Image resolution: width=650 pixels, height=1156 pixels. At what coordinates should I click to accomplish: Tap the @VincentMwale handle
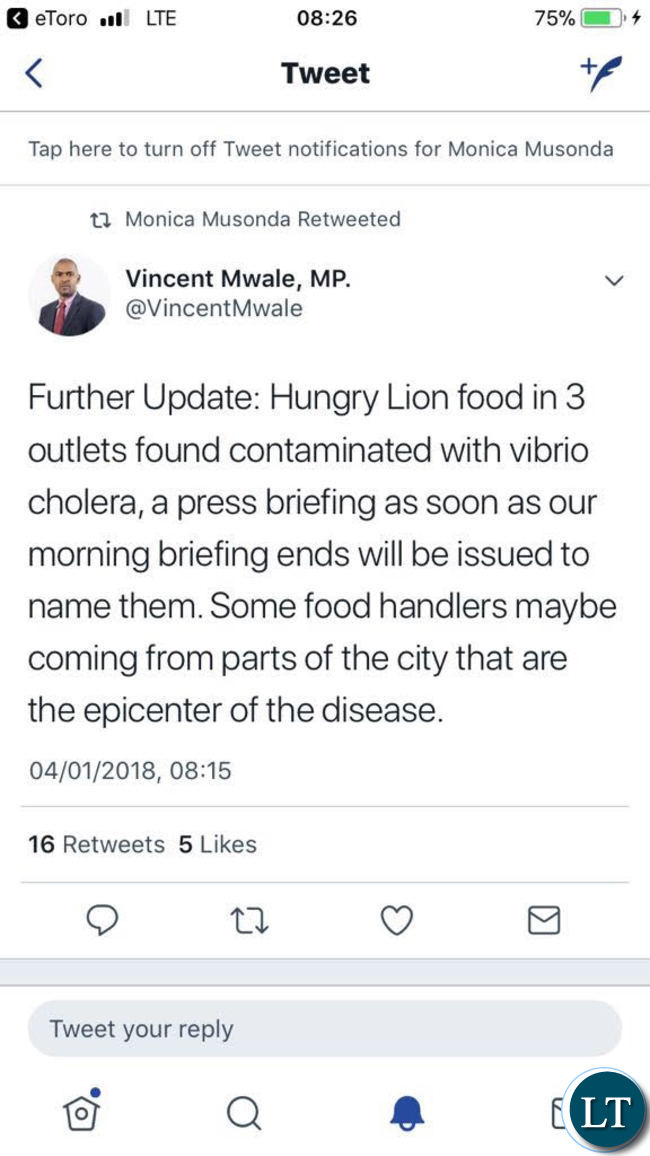(214, 309)
